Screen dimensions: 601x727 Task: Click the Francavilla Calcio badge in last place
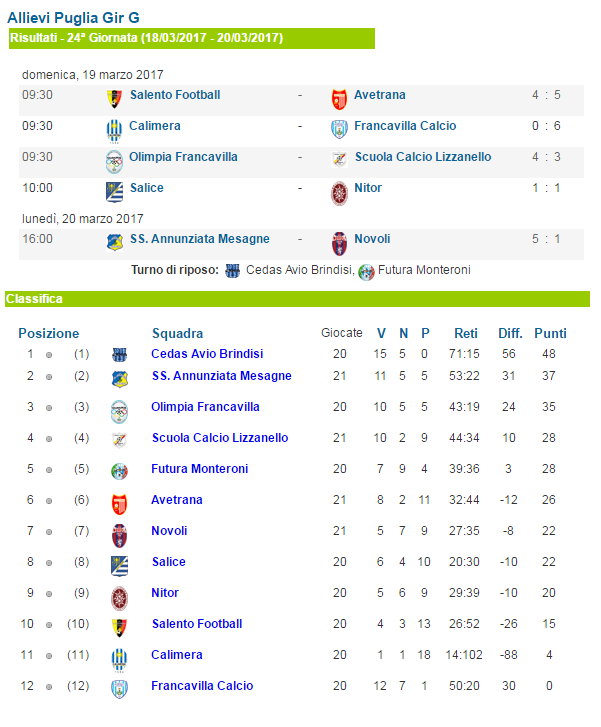[120, 689]
